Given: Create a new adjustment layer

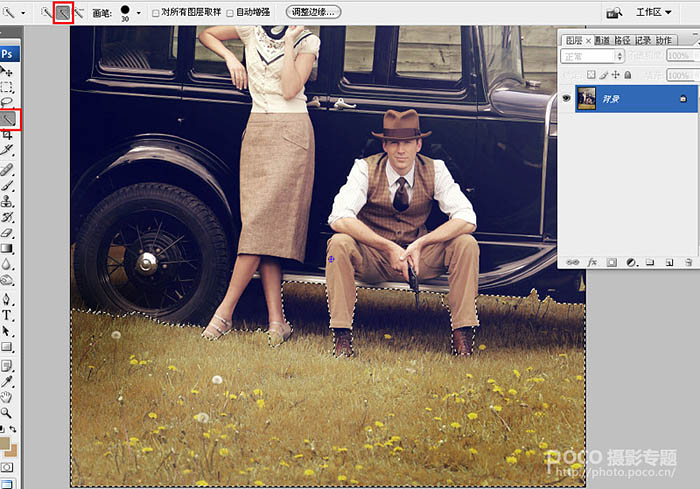Looking at the screenshot, I should coord(631,262).
